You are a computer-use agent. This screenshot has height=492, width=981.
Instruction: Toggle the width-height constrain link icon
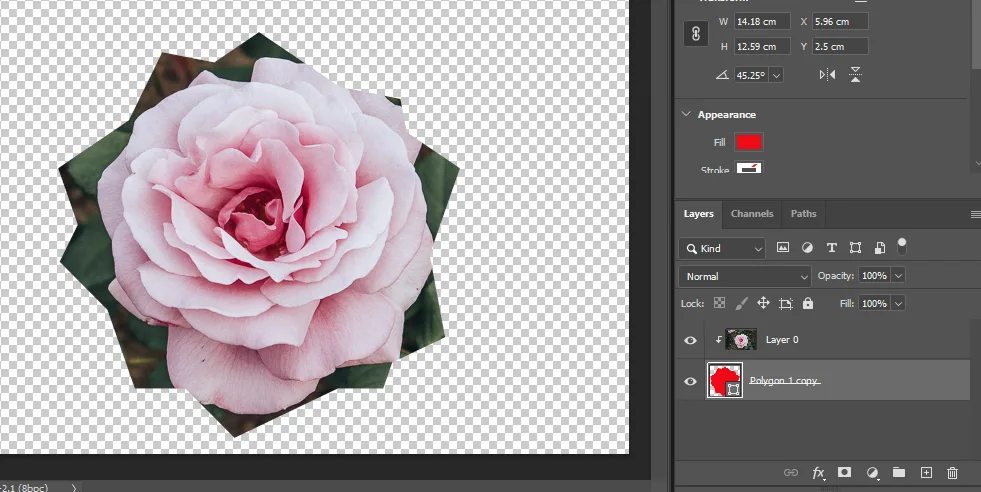pos(696,33)
